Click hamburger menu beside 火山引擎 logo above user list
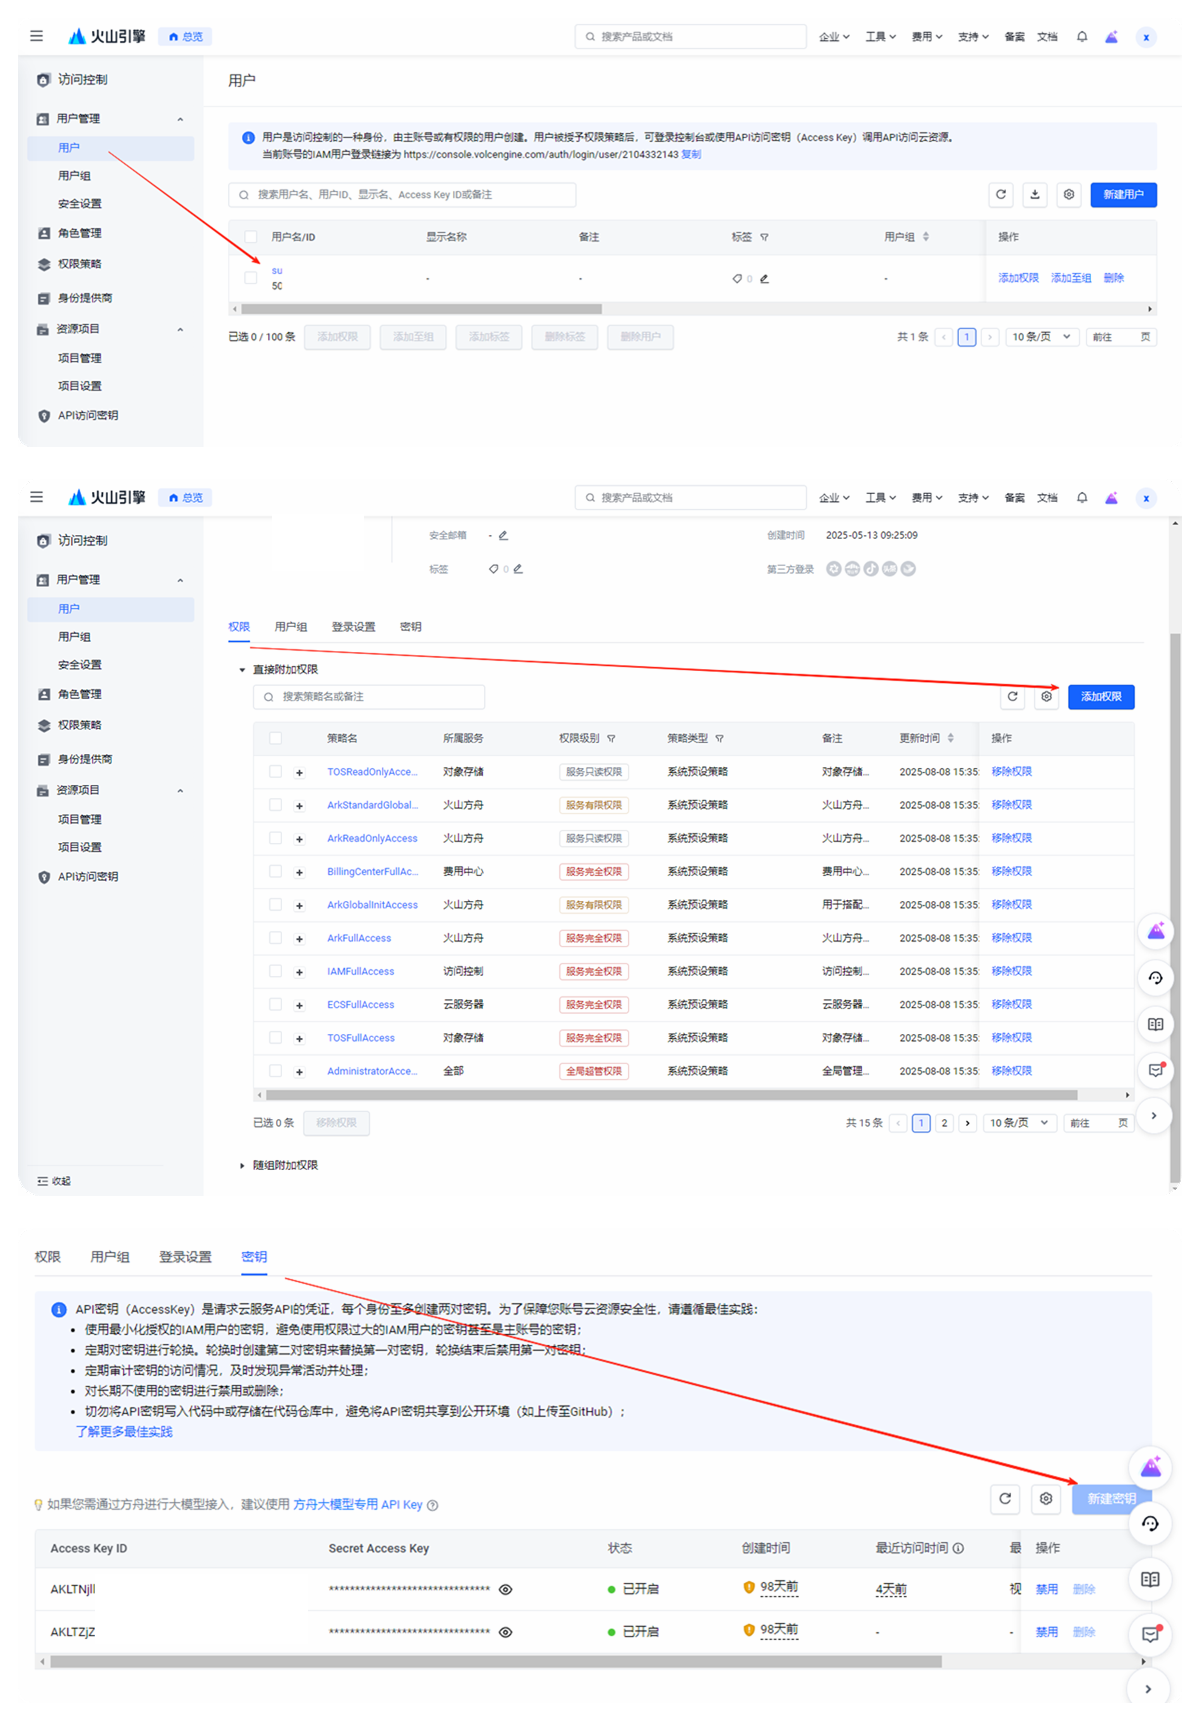The width and height of the screenshot is (1200, 1720). pyautogui.click(x=37, y=36)
